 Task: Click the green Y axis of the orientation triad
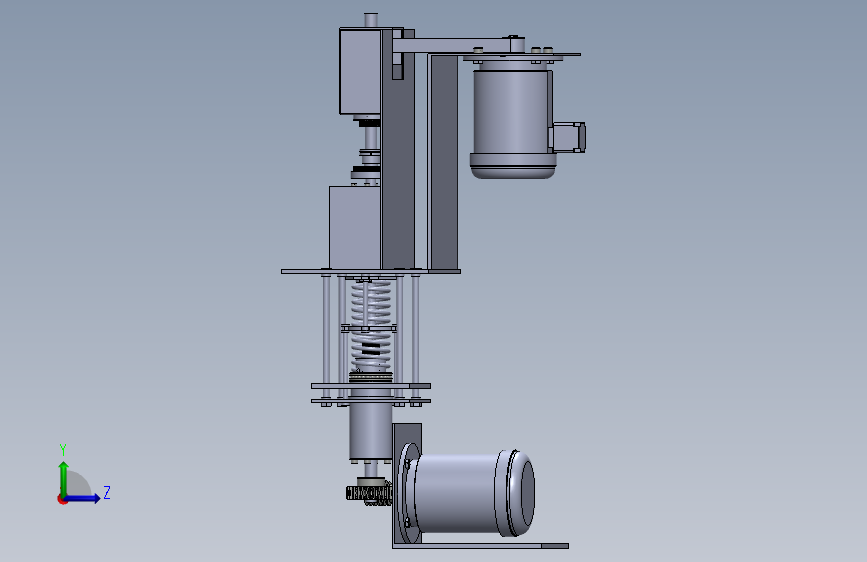(x=64, y=479)
